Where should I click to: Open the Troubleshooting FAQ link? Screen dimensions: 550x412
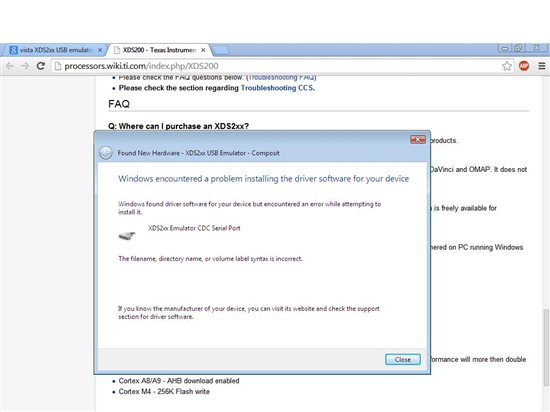[282, 77]
